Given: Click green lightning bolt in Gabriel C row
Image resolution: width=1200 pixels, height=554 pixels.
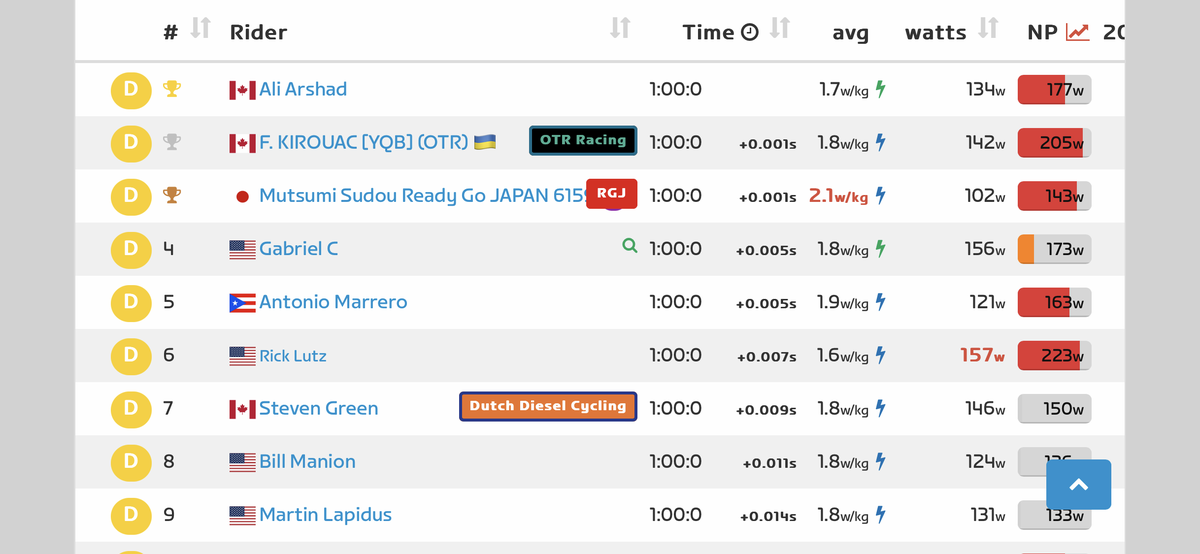Looking at the screenshot, I should pyautogui.click(x=880, y=249).
